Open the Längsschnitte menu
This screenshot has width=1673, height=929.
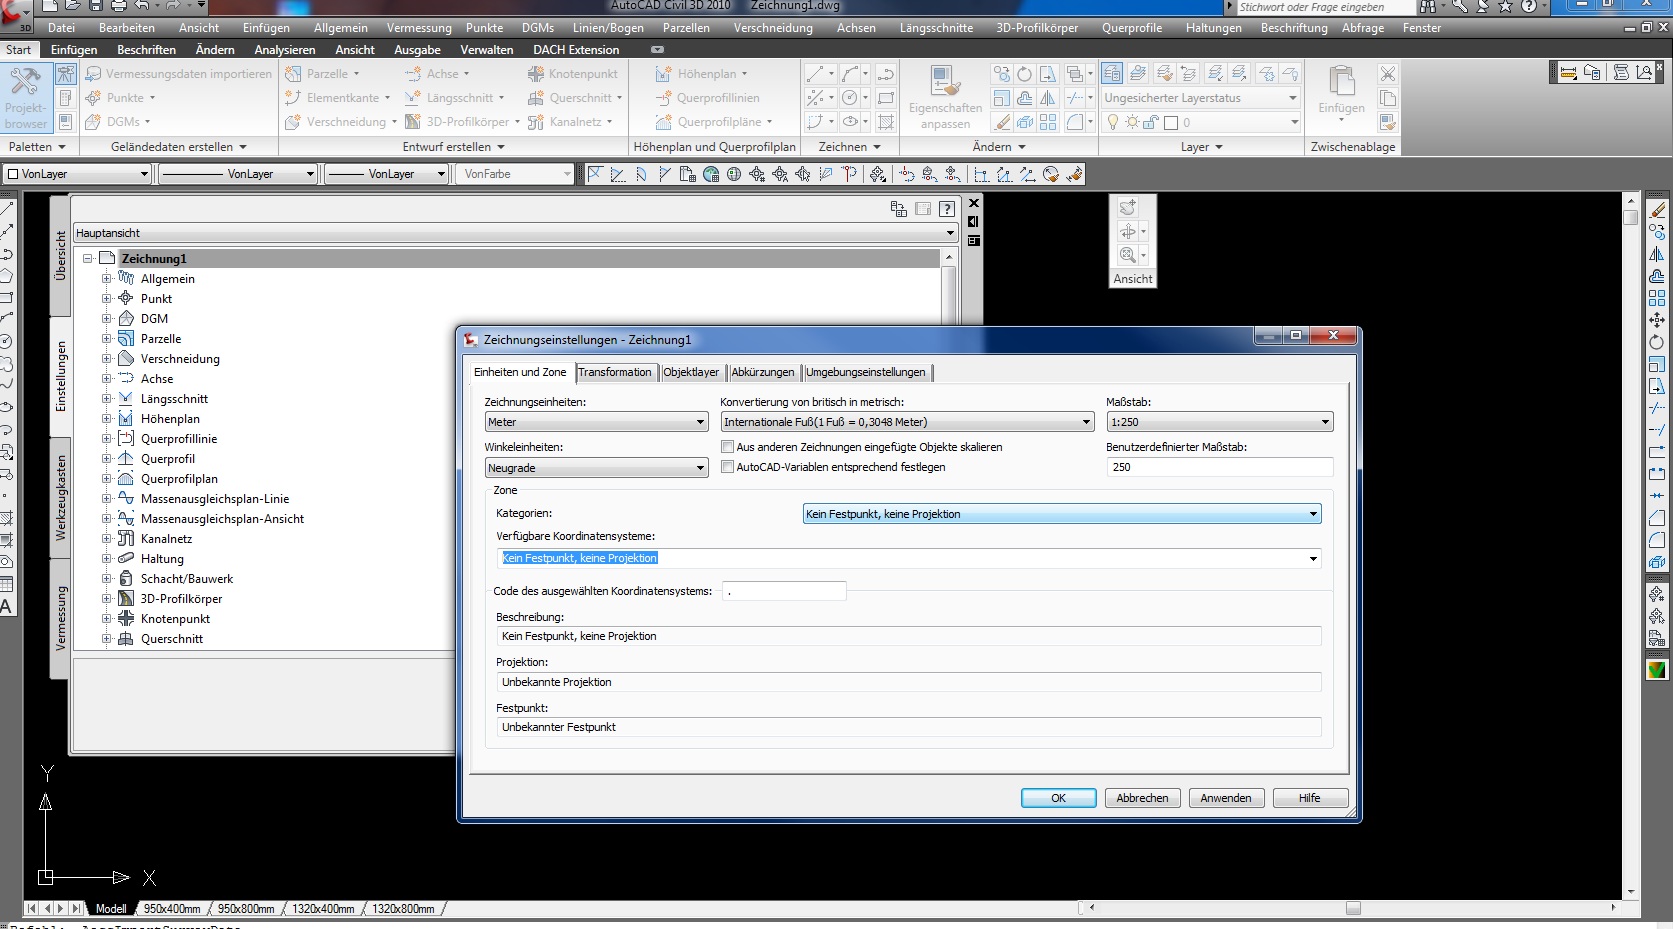coord(936,28)
